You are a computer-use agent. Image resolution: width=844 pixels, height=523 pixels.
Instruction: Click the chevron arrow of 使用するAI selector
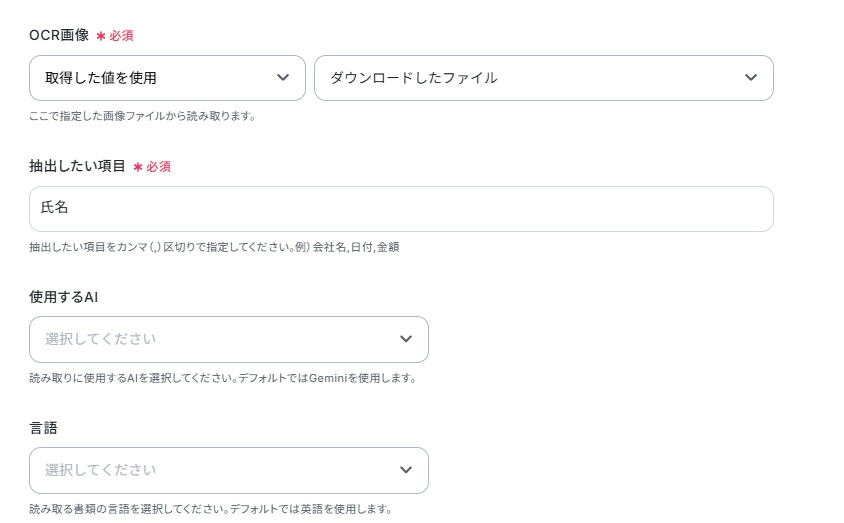click(406, 339)
